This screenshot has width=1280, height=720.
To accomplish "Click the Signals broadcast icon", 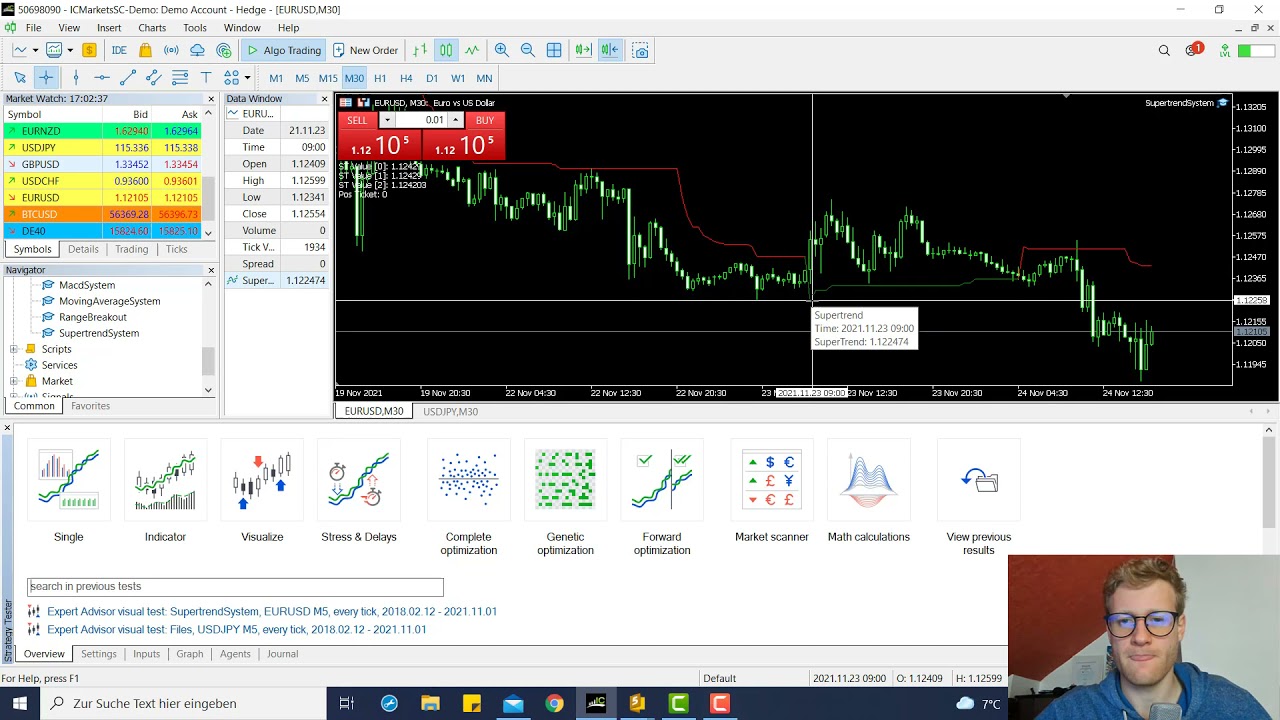I will coord(171,50).
